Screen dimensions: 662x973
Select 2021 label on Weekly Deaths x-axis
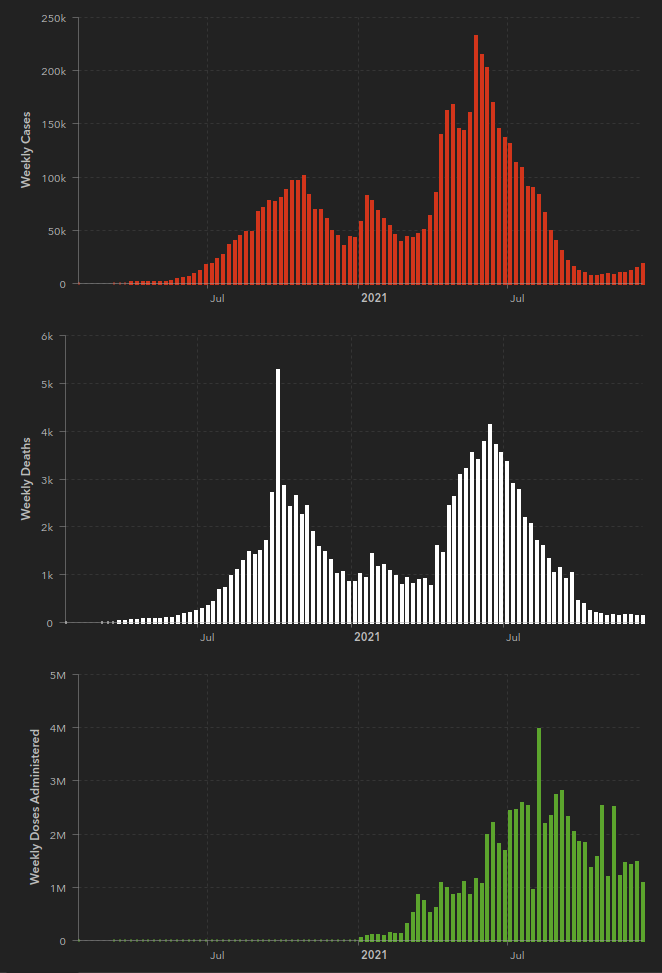click(x=368, y=636)
